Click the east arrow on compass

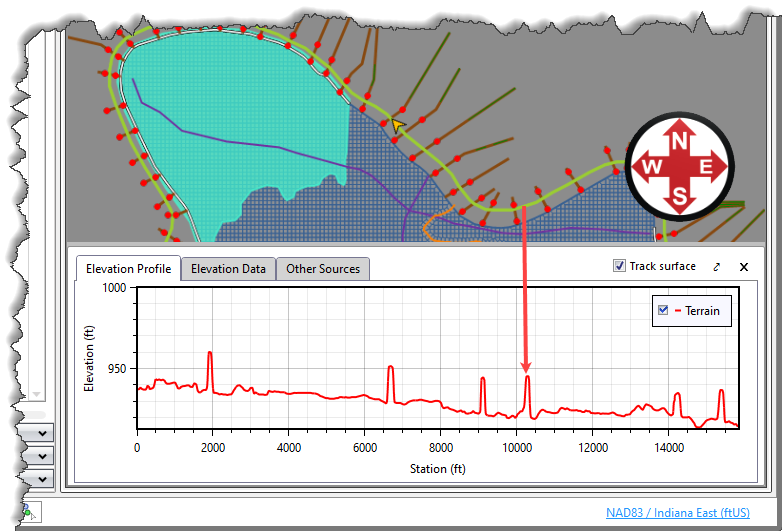(x=712, y=167)
